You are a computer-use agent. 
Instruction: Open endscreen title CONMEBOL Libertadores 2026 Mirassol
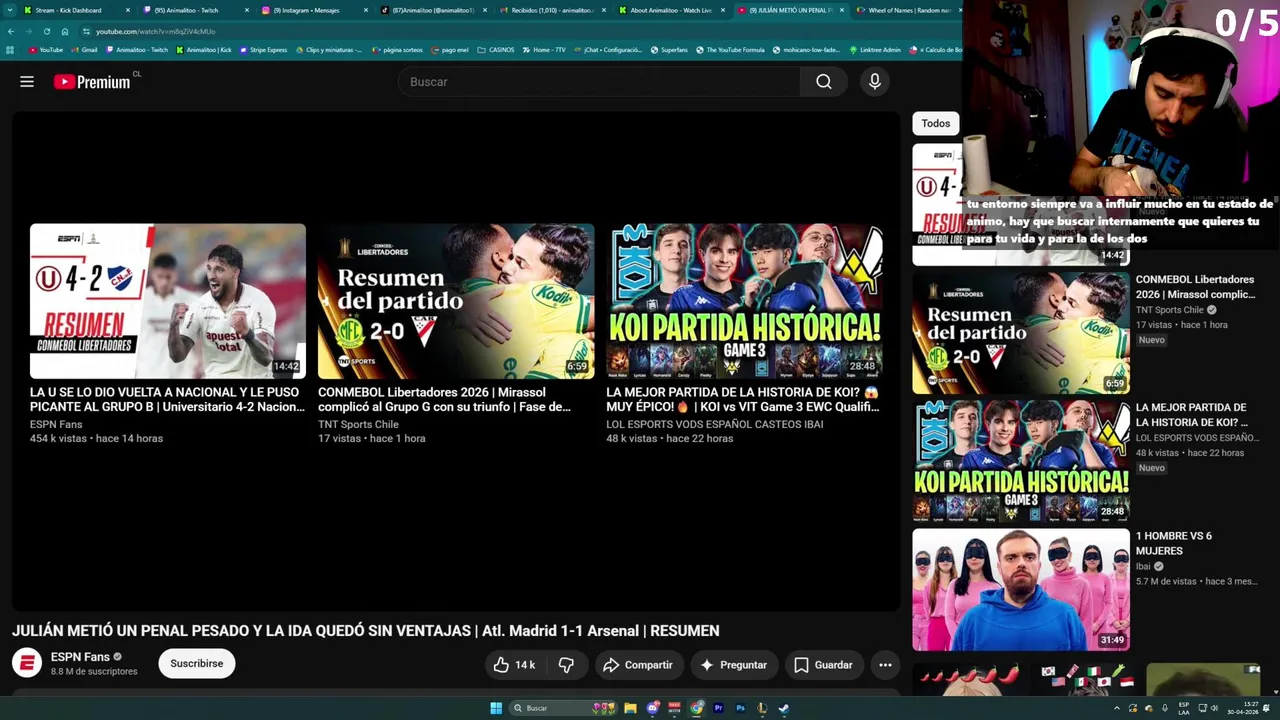(x=445, y=400)
